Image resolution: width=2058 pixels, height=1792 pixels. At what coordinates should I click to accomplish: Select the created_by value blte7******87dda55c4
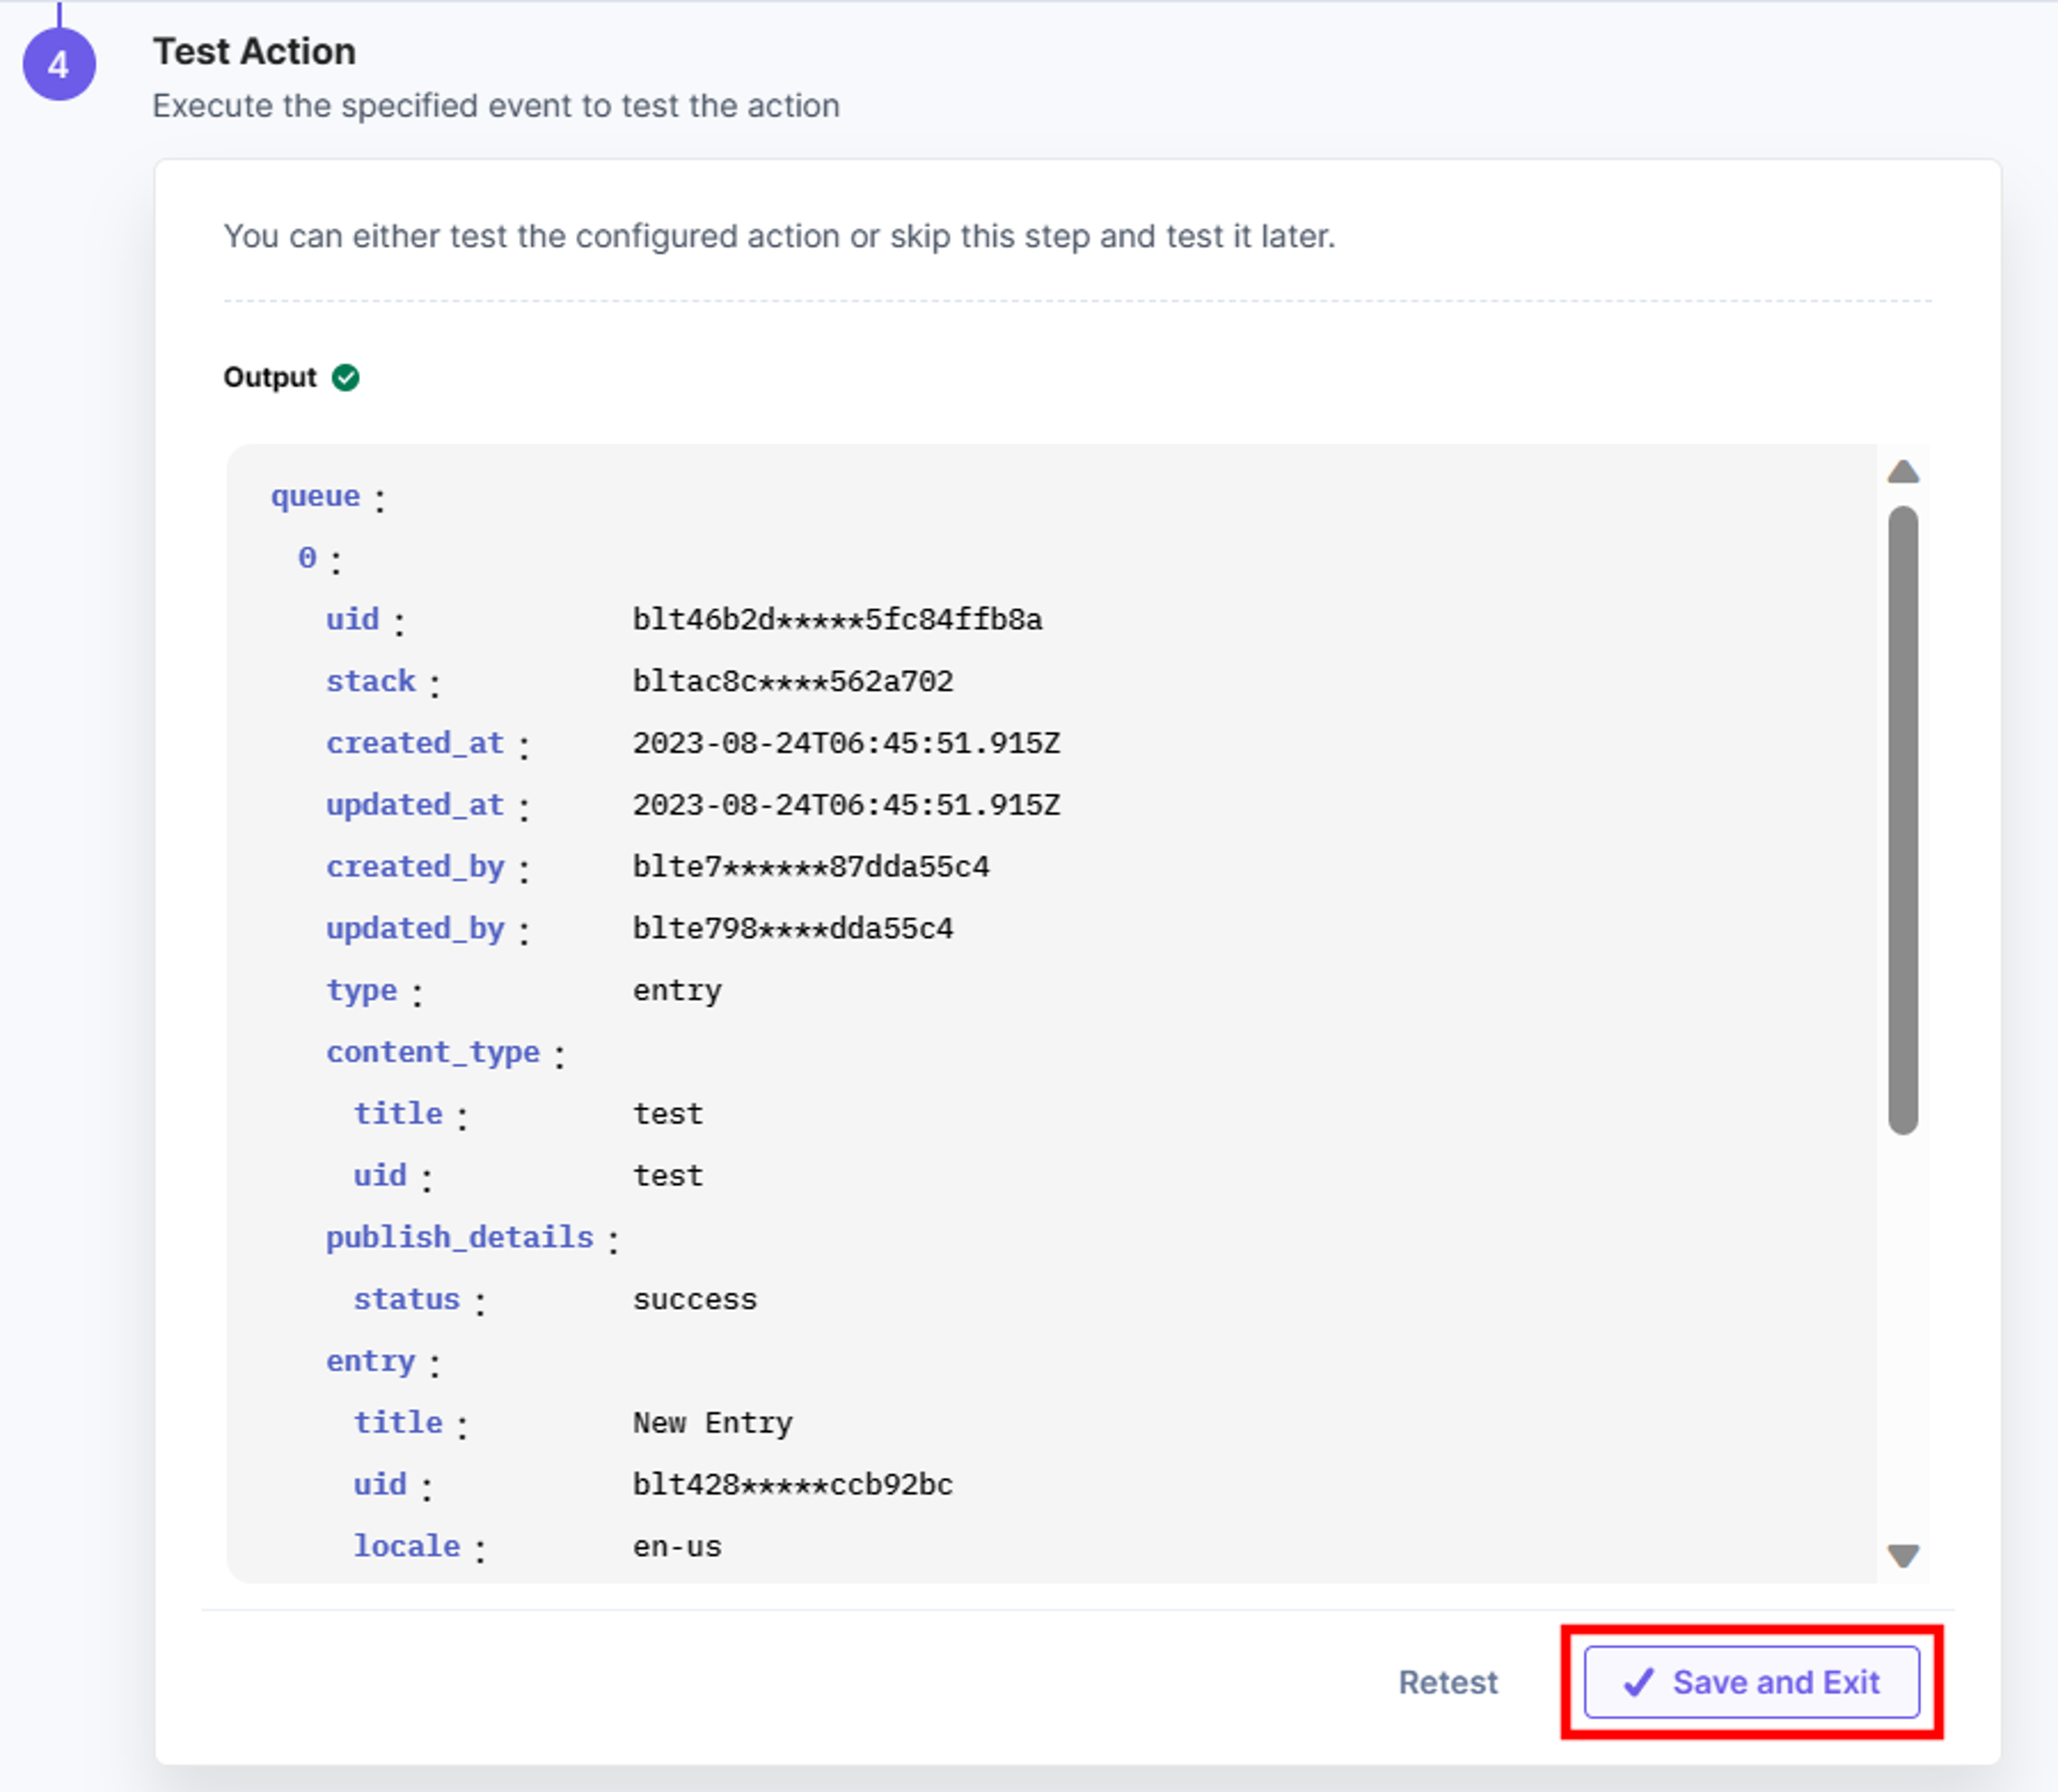810,866
